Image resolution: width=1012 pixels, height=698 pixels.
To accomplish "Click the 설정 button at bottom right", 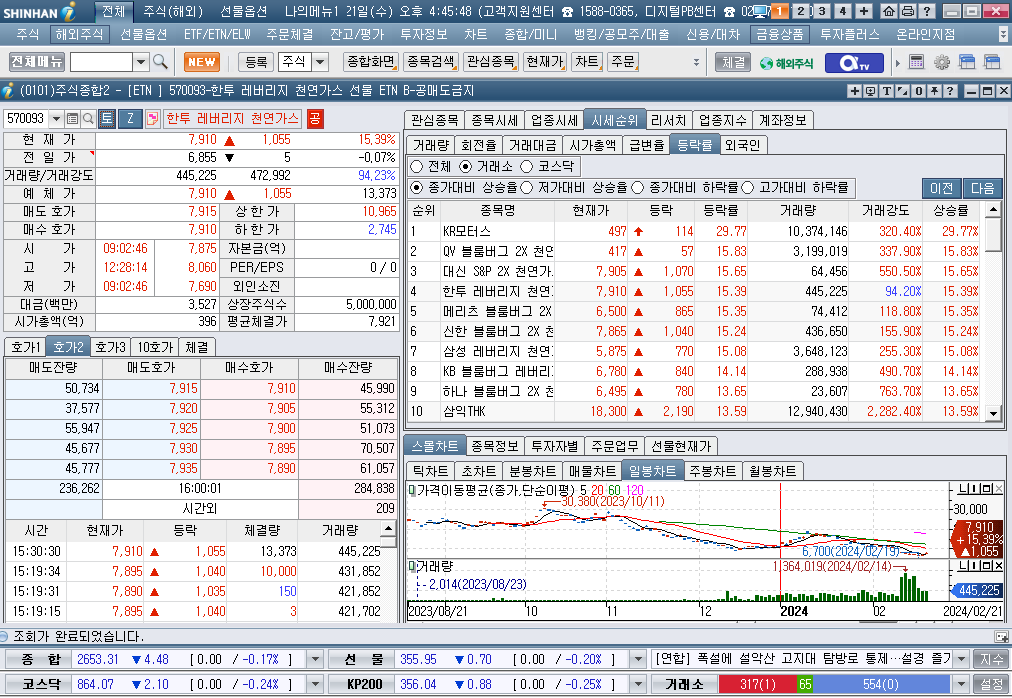I will [991, 684].
